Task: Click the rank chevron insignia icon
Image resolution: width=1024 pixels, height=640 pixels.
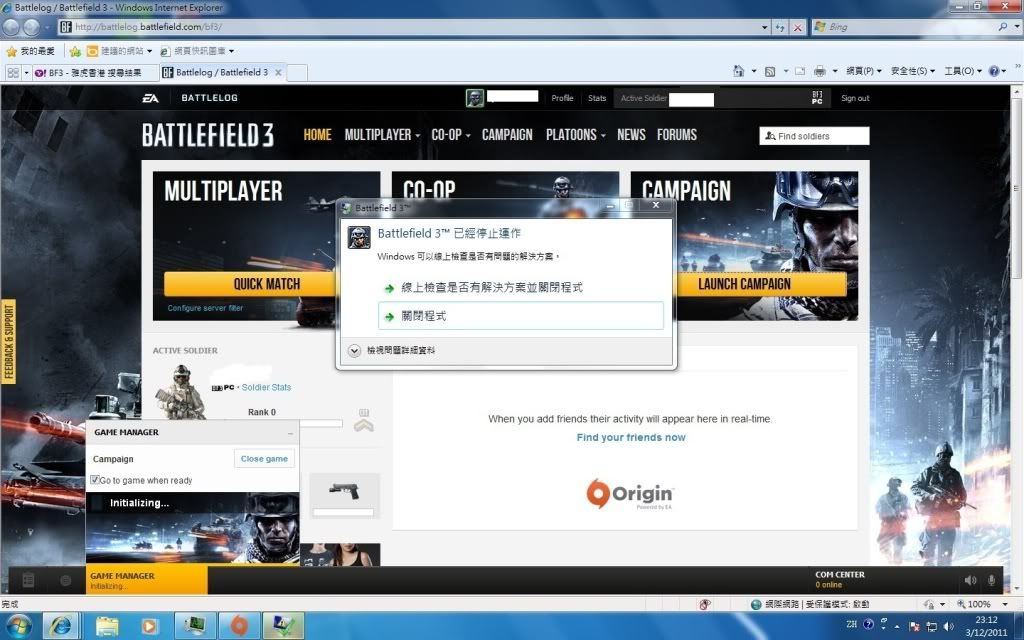Action: tap(364, 420)
